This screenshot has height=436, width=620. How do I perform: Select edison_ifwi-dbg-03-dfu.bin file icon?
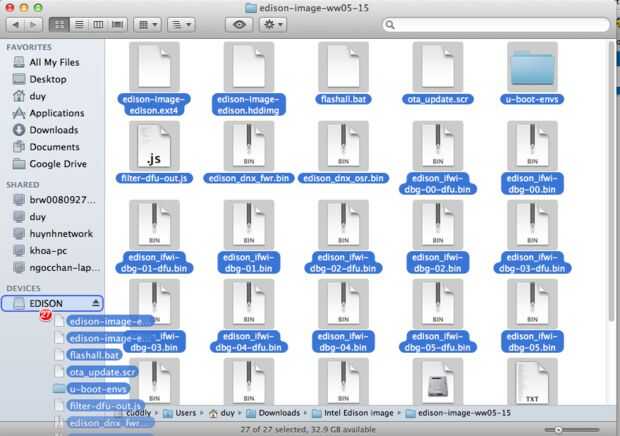coord(532,225)
